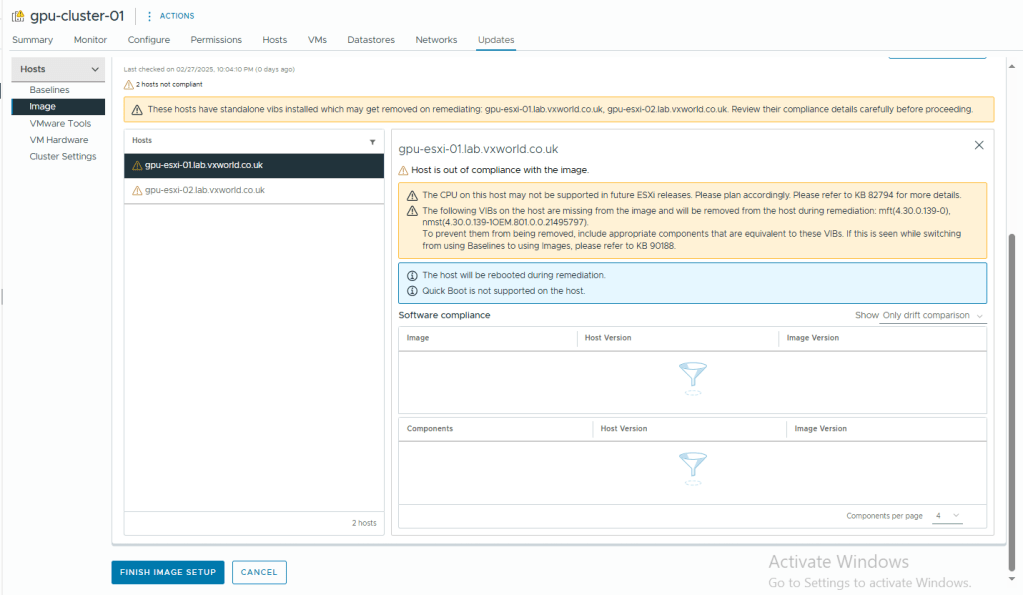Open the Datastores tab
The width and height of the screenshot is (1023, 595).
click(x=370, y=40)
